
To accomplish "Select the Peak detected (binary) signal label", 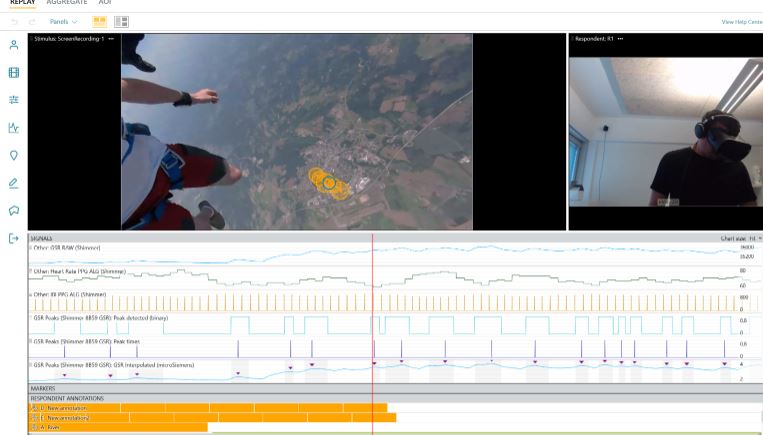I will click(100, 318).
